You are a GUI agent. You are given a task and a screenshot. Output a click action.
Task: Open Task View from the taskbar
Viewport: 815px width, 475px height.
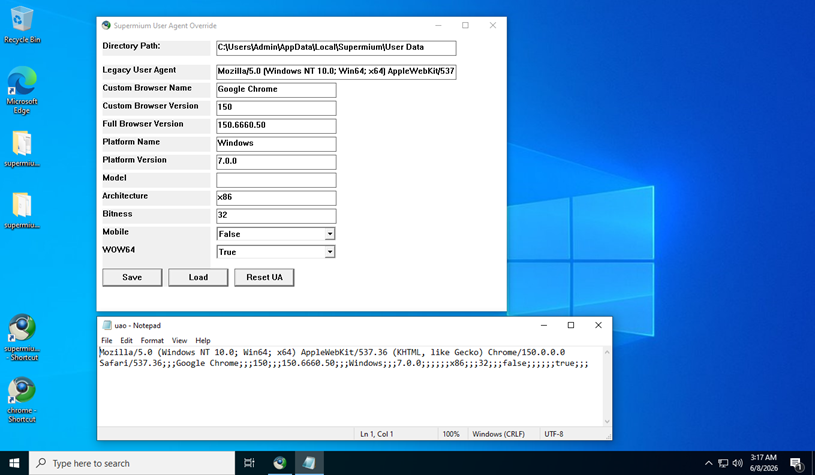click(x=249, y=463)
